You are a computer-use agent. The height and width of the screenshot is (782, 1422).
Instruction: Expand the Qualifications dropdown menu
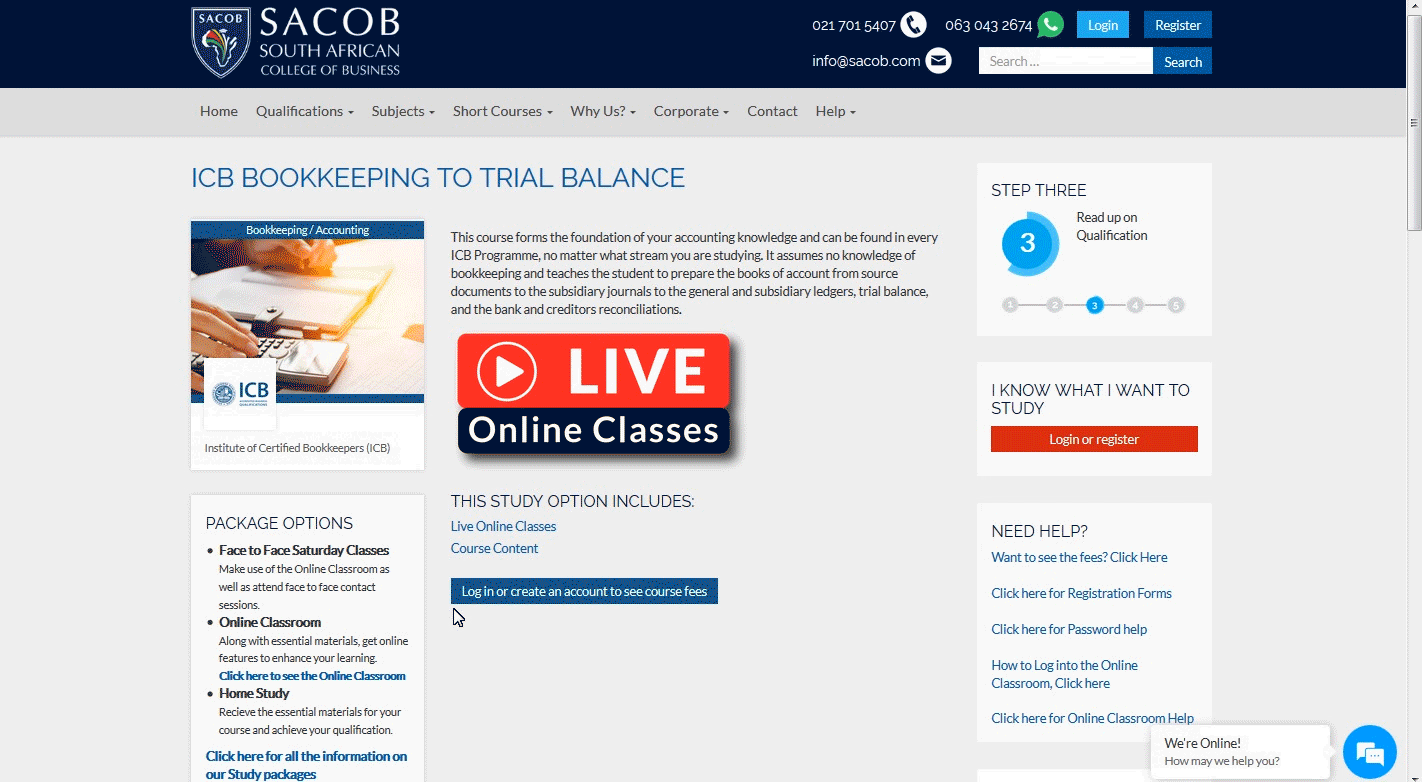[305, 111]
